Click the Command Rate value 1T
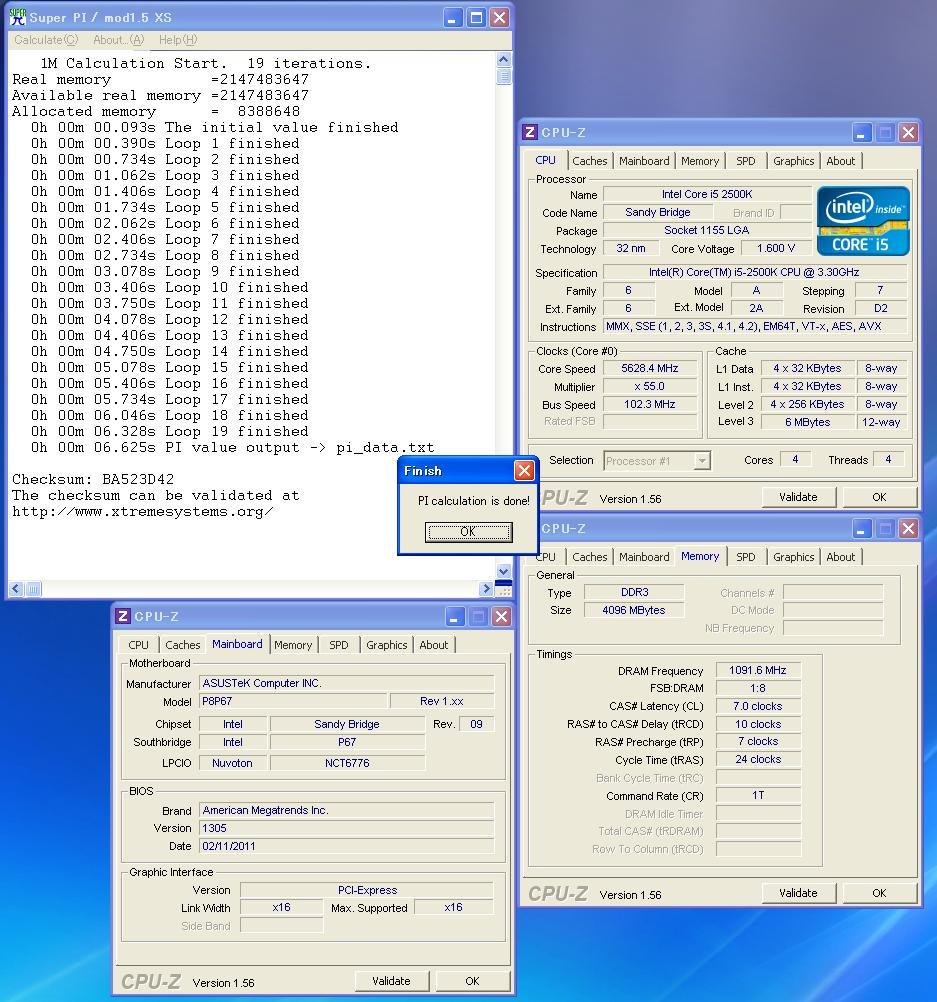The height and width of the screenshot is (1002, 937). tap(758, 796)
